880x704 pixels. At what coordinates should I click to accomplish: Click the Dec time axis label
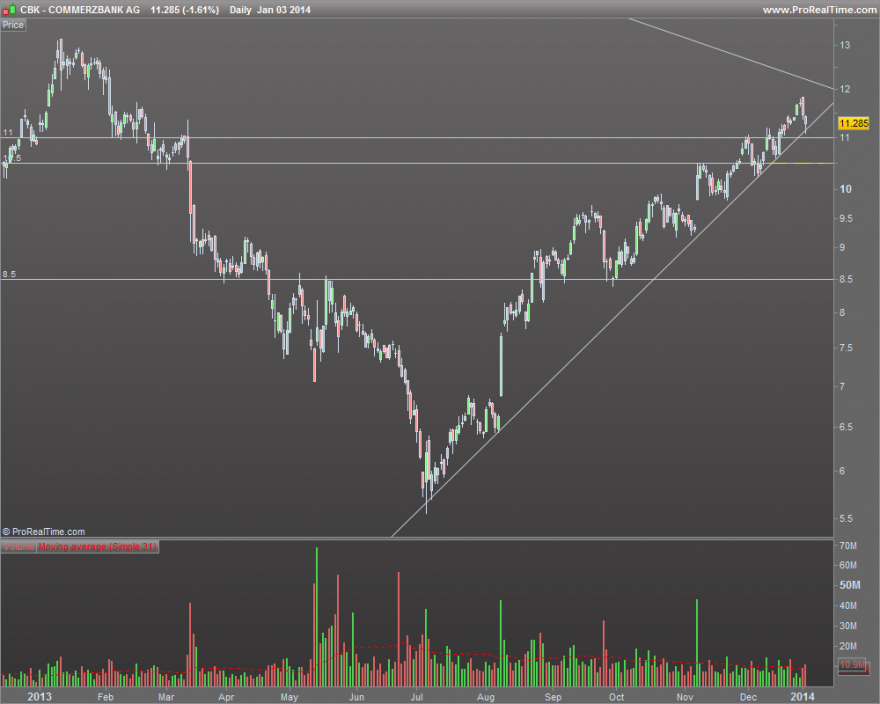point(748,697)
